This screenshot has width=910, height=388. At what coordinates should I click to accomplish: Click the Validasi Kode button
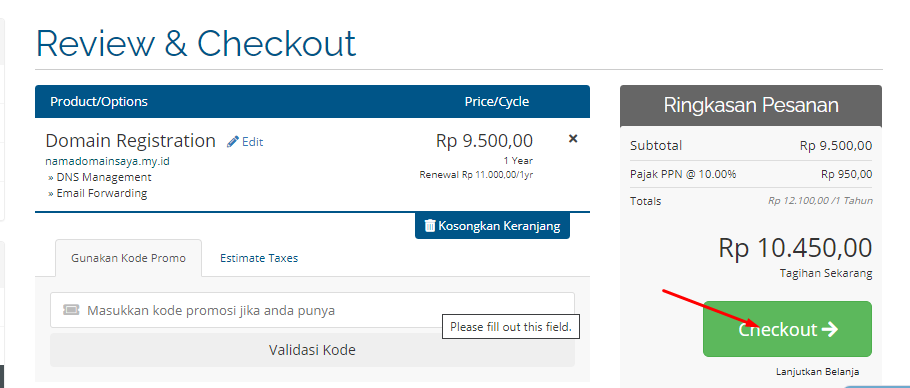[x=312, y=350]
